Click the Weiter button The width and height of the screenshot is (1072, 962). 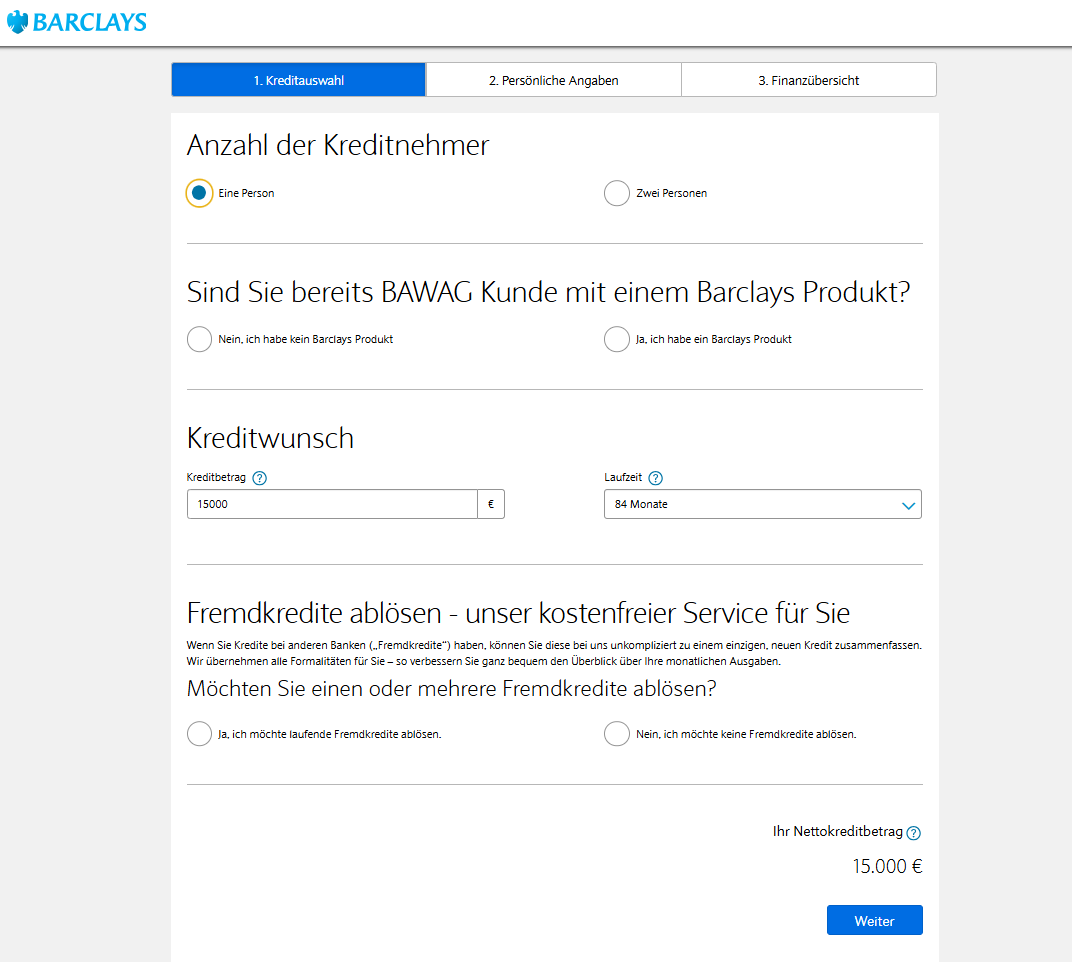pyautogui.click(x=874, y=920)
